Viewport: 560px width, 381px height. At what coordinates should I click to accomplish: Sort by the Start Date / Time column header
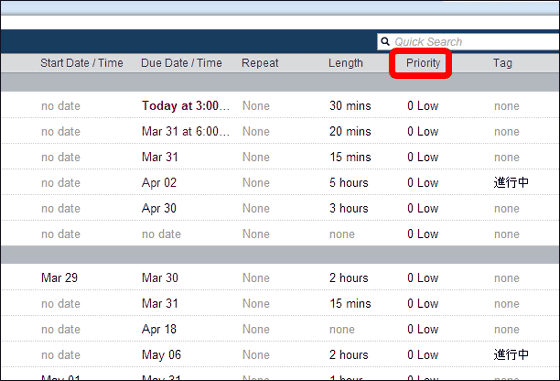[x=81, y=63]
